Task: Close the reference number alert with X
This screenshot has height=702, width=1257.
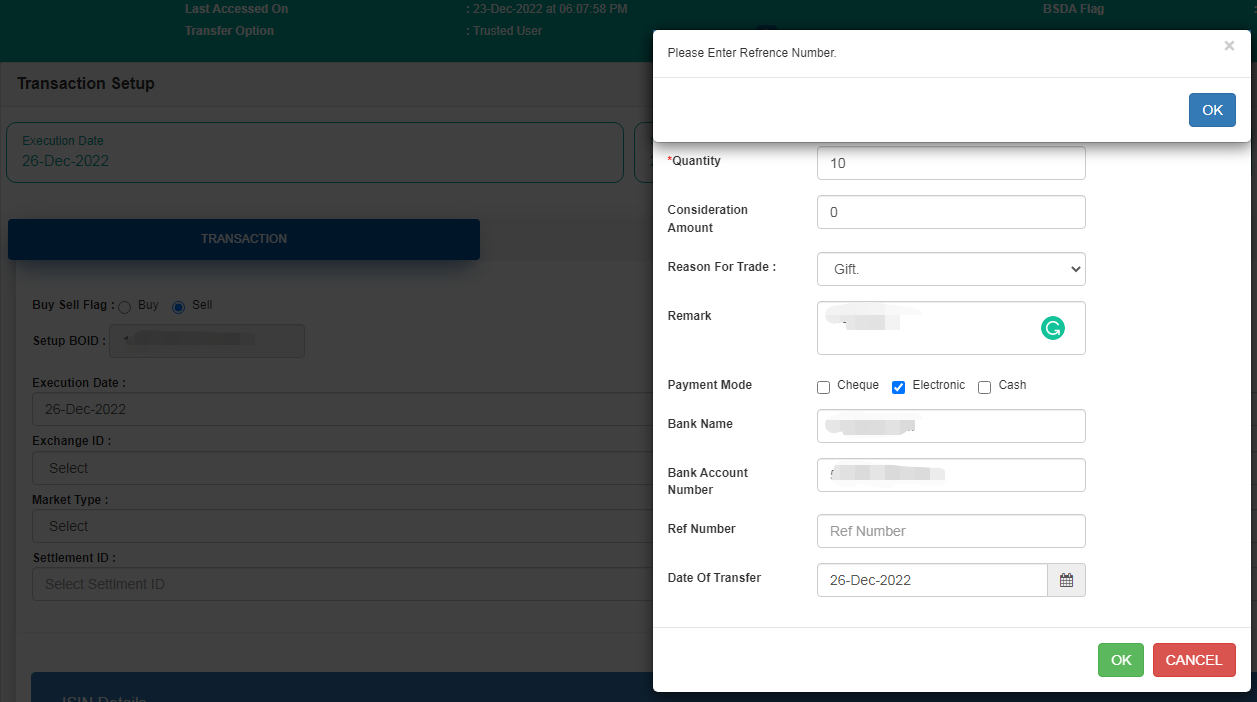Action: click(x=1229, y=46)
